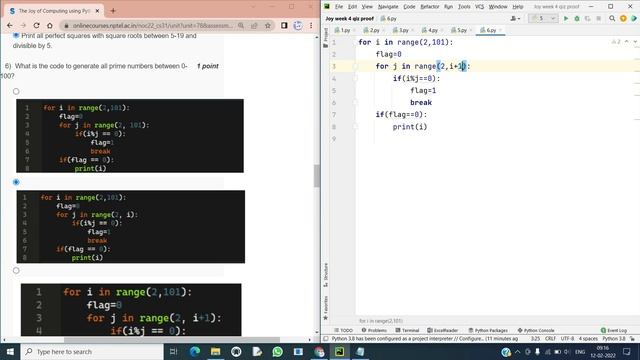640x360 pixels.
Task: Click the Windows Start button
Action: point(10,351)
